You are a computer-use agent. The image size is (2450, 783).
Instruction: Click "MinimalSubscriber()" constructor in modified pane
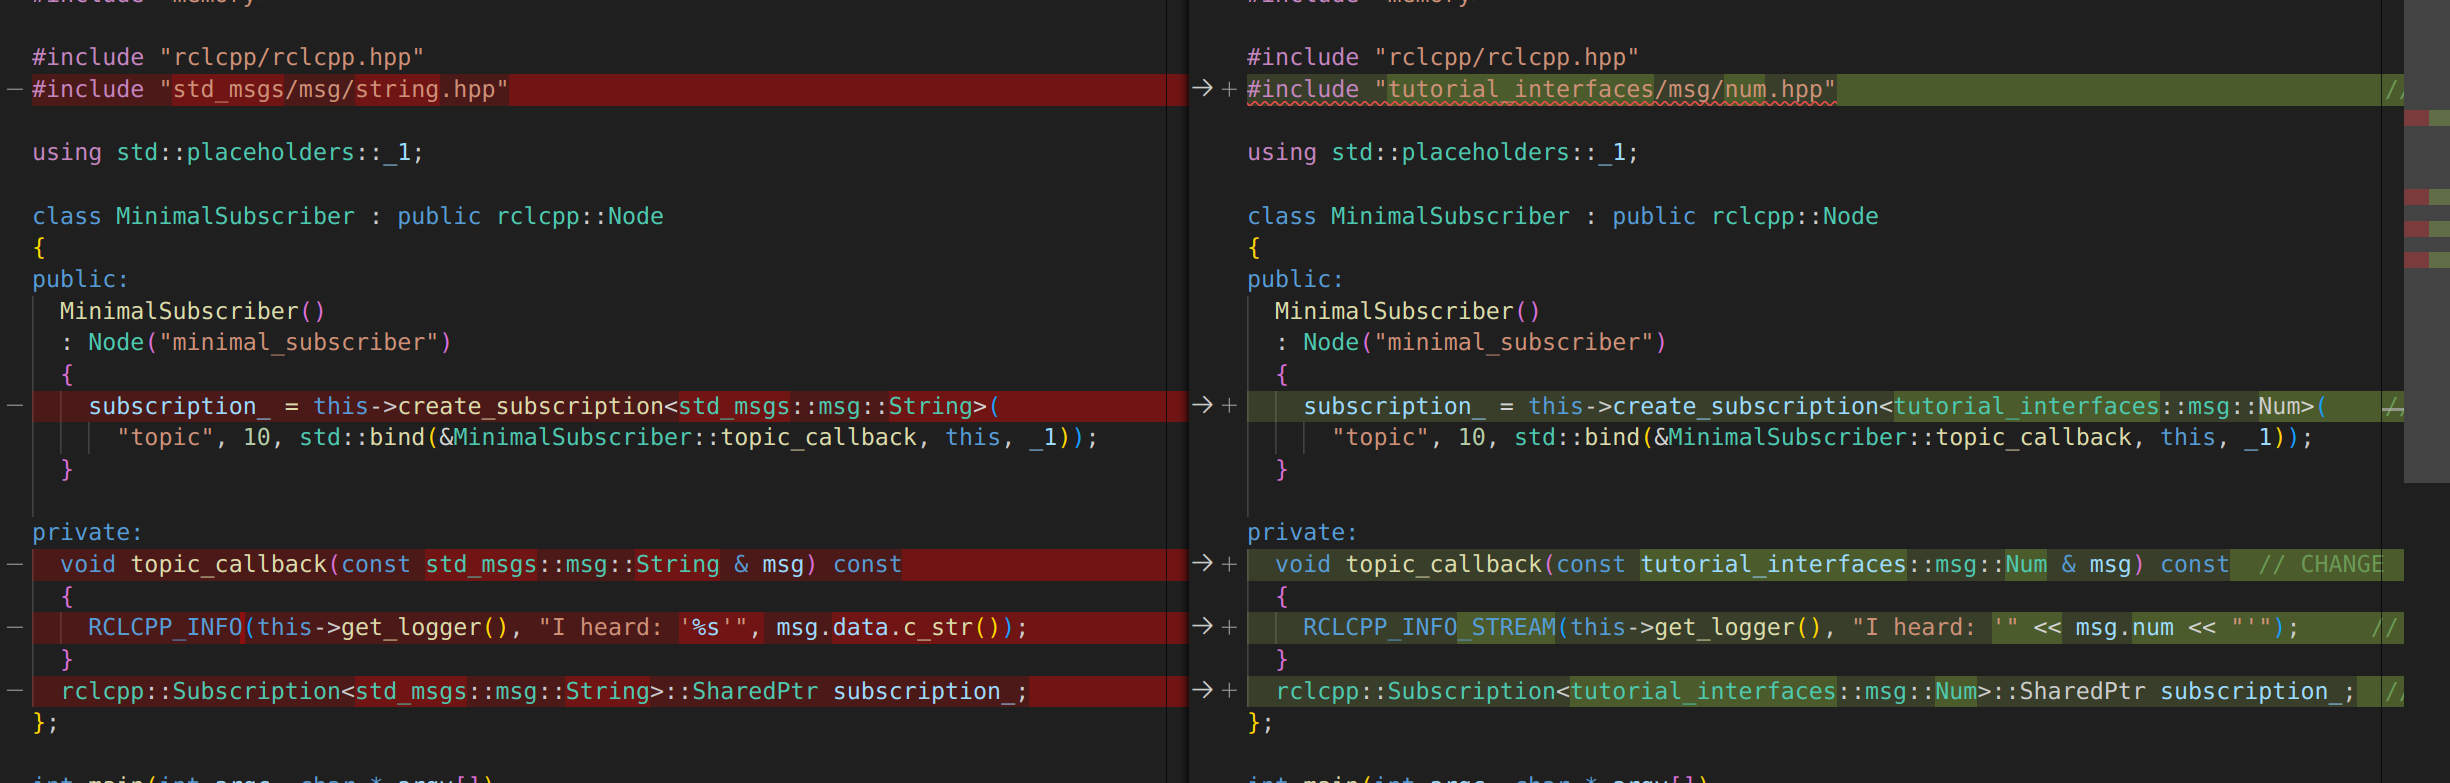click(x=1408, y=312)
